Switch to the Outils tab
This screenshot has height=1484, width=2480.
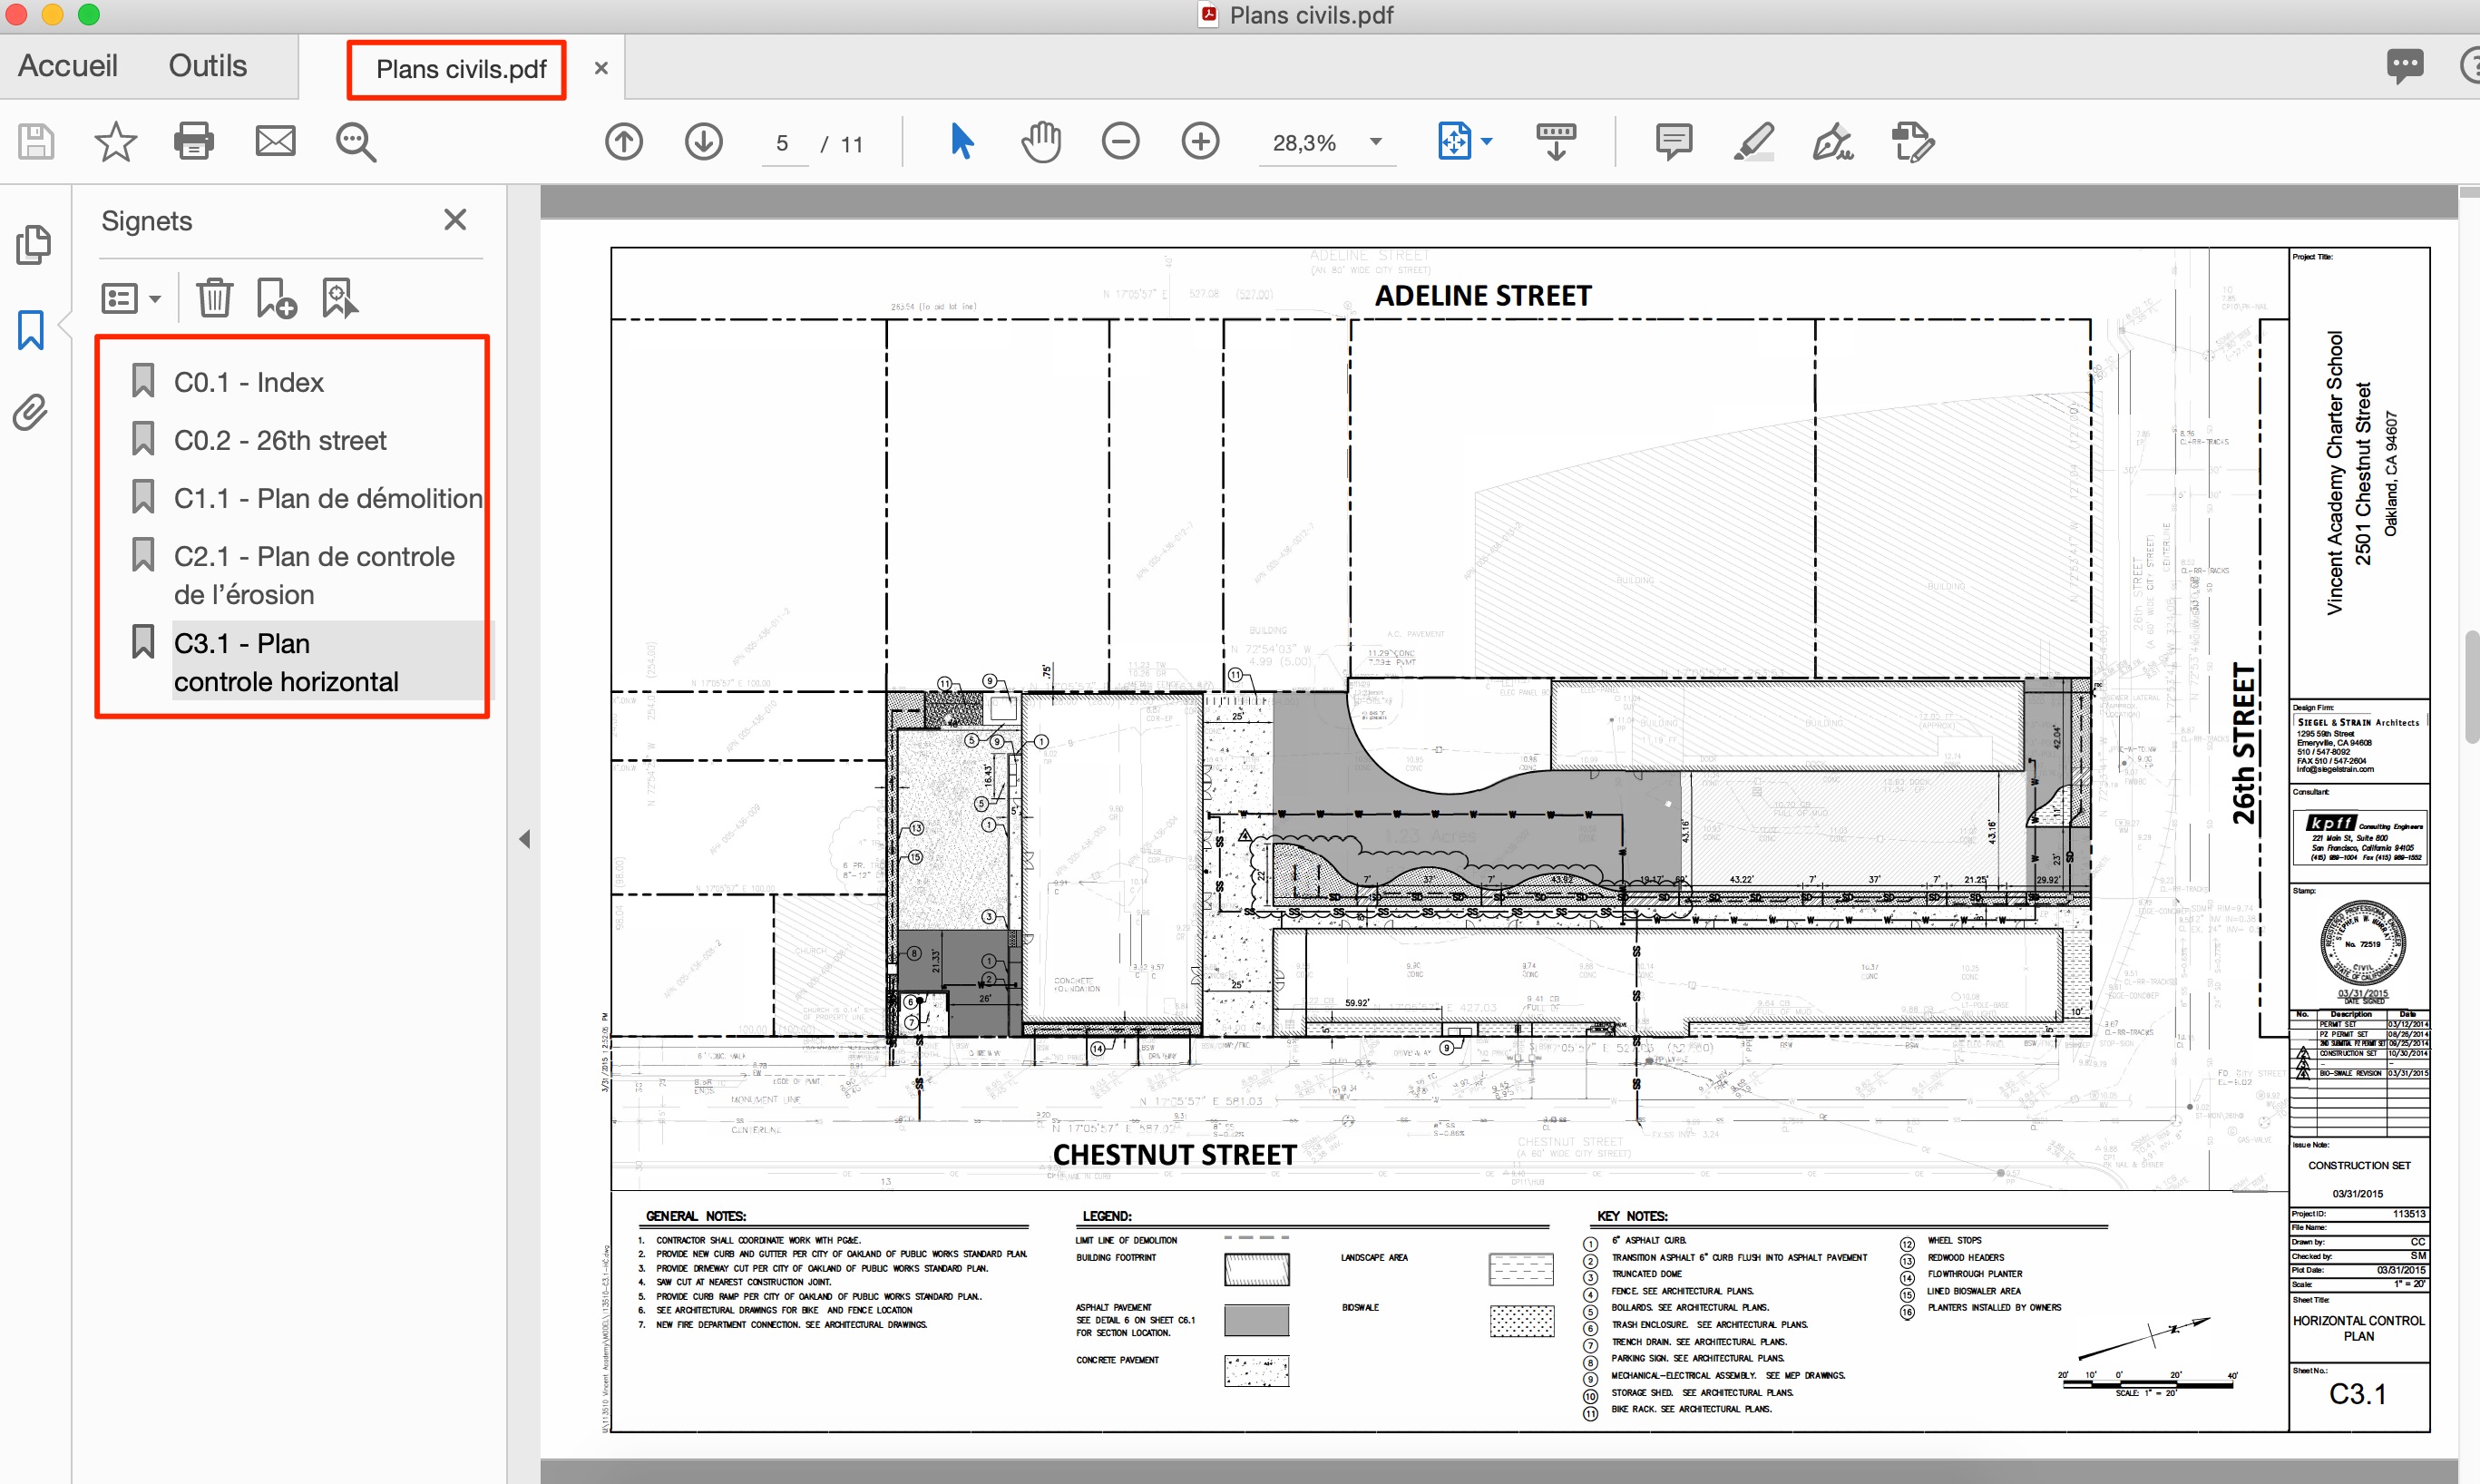coord(207,66)
